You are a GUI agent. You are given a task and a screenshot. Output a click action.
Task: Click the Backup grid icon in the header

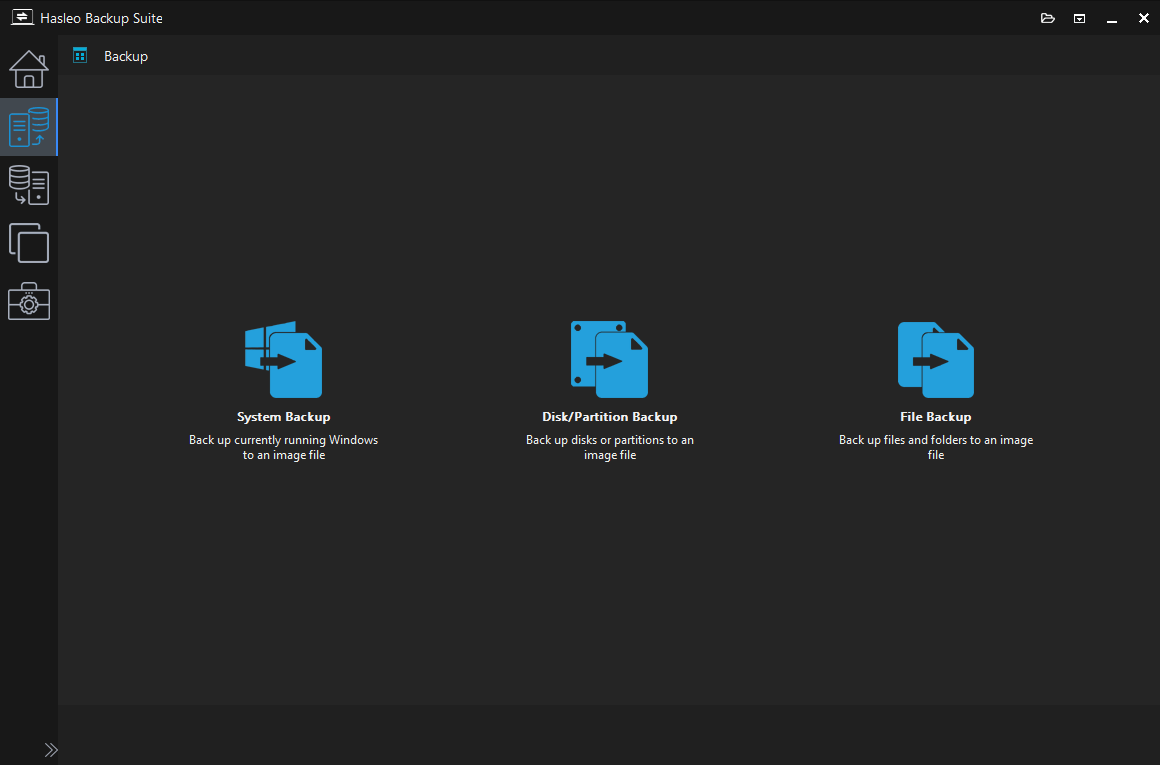(80, 55)
